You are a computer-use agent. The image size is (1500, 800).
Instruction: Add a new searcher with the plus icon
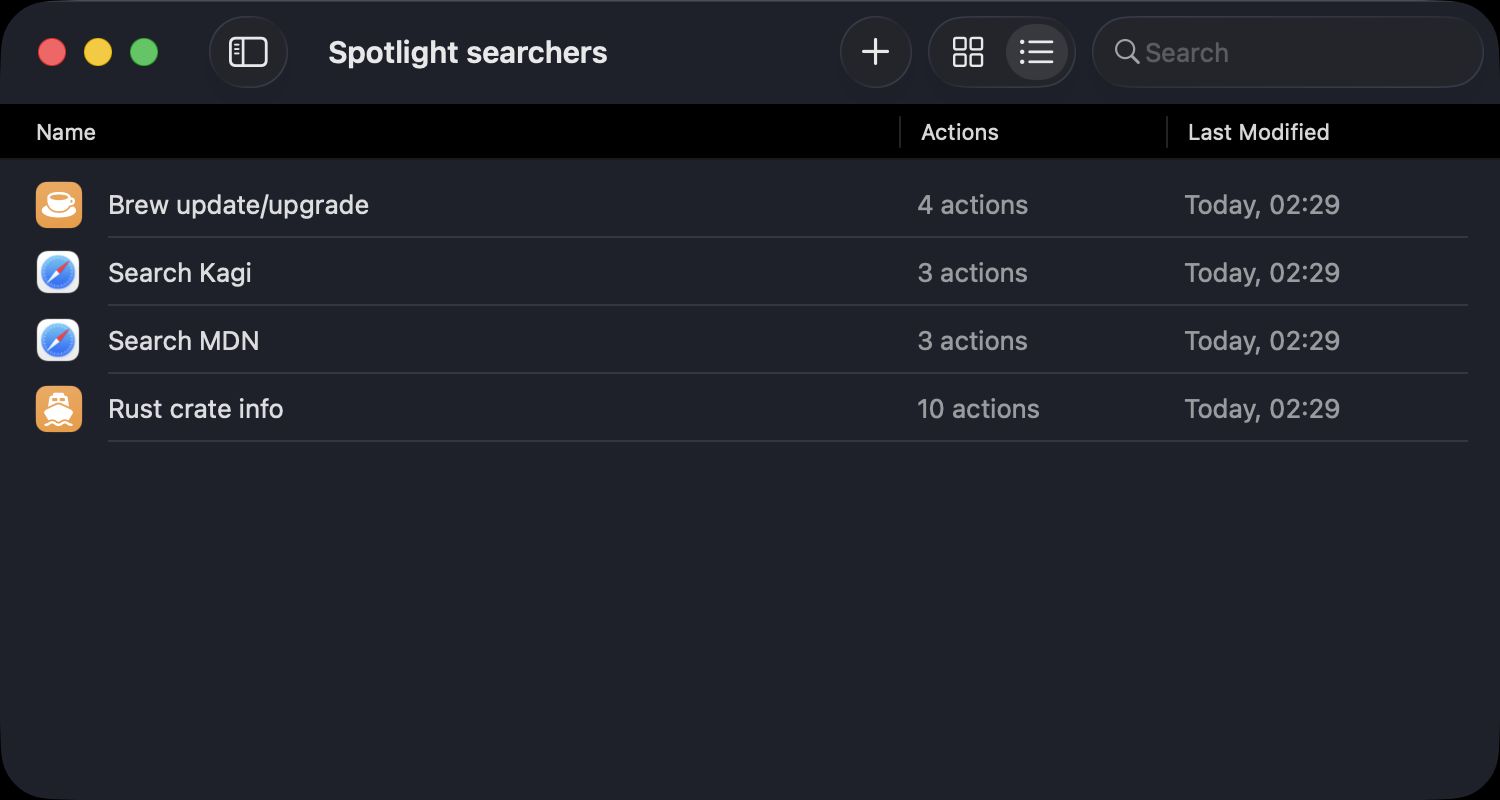875,52
